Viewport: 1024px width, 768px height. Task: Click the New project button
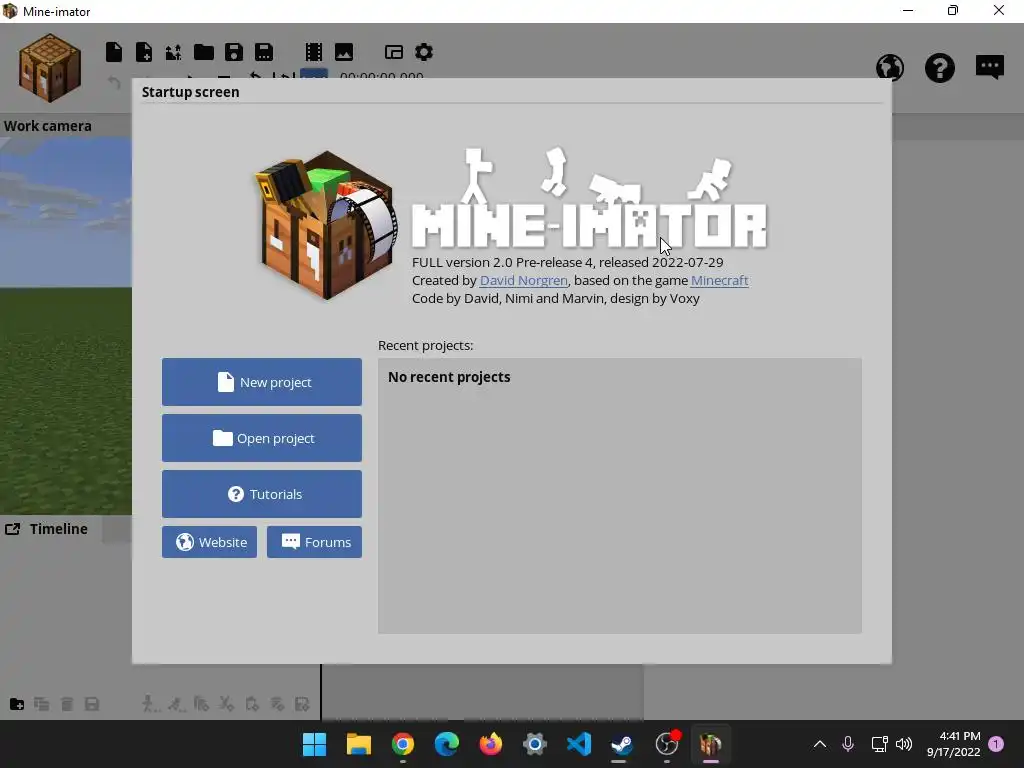[x=261, y=382]
